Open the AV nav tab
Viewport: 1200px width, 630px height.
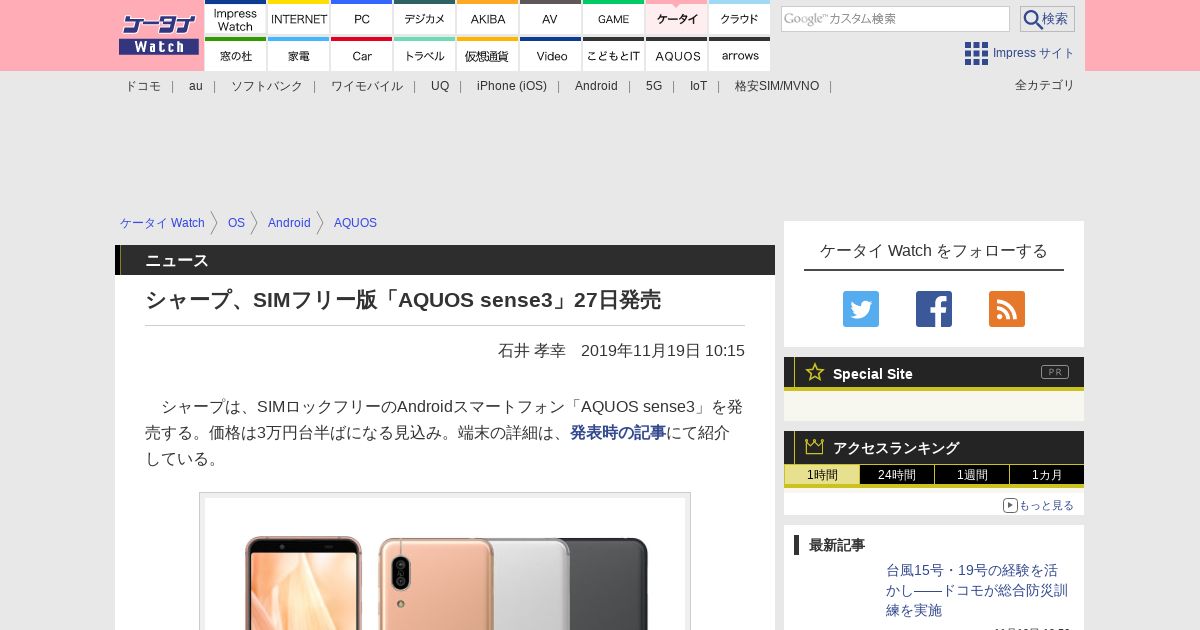click(551, 18)
